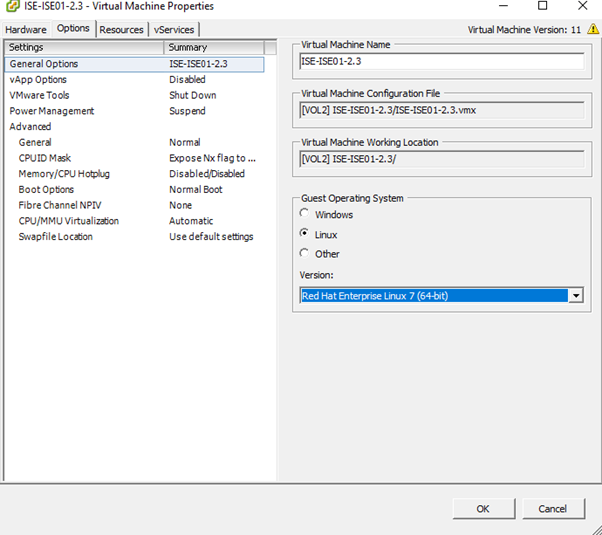602x535 pixels.
Task: Click the Settings column header
Action: [84, 47]
